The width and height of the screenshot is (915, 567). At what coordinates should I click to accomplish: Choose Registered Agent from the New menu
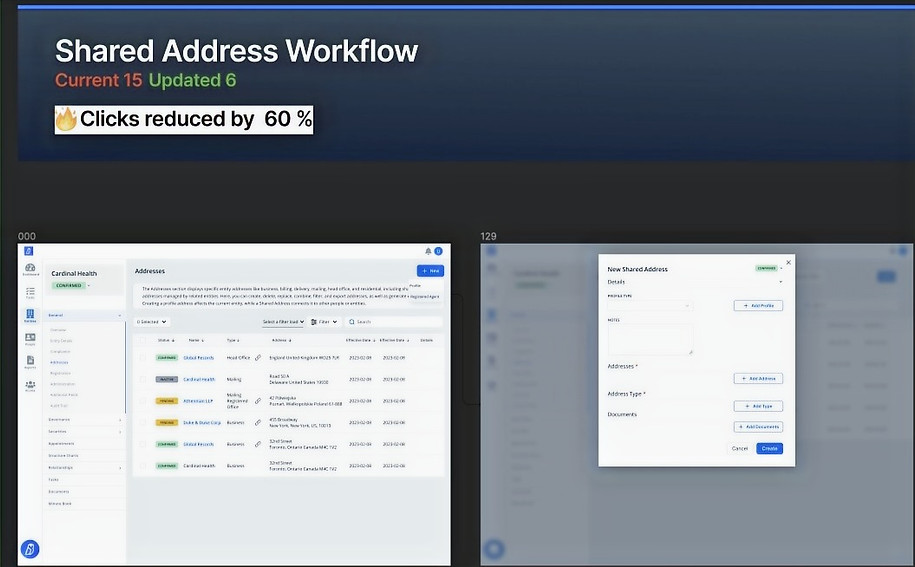click(x=424, y=296)
